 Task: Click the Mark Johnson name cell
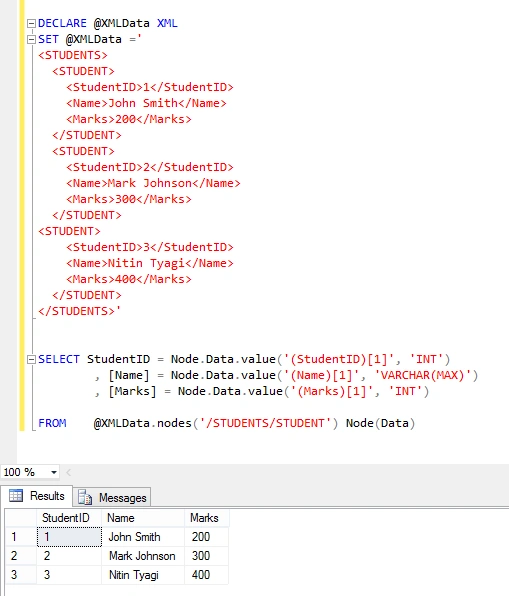(143, 556)
